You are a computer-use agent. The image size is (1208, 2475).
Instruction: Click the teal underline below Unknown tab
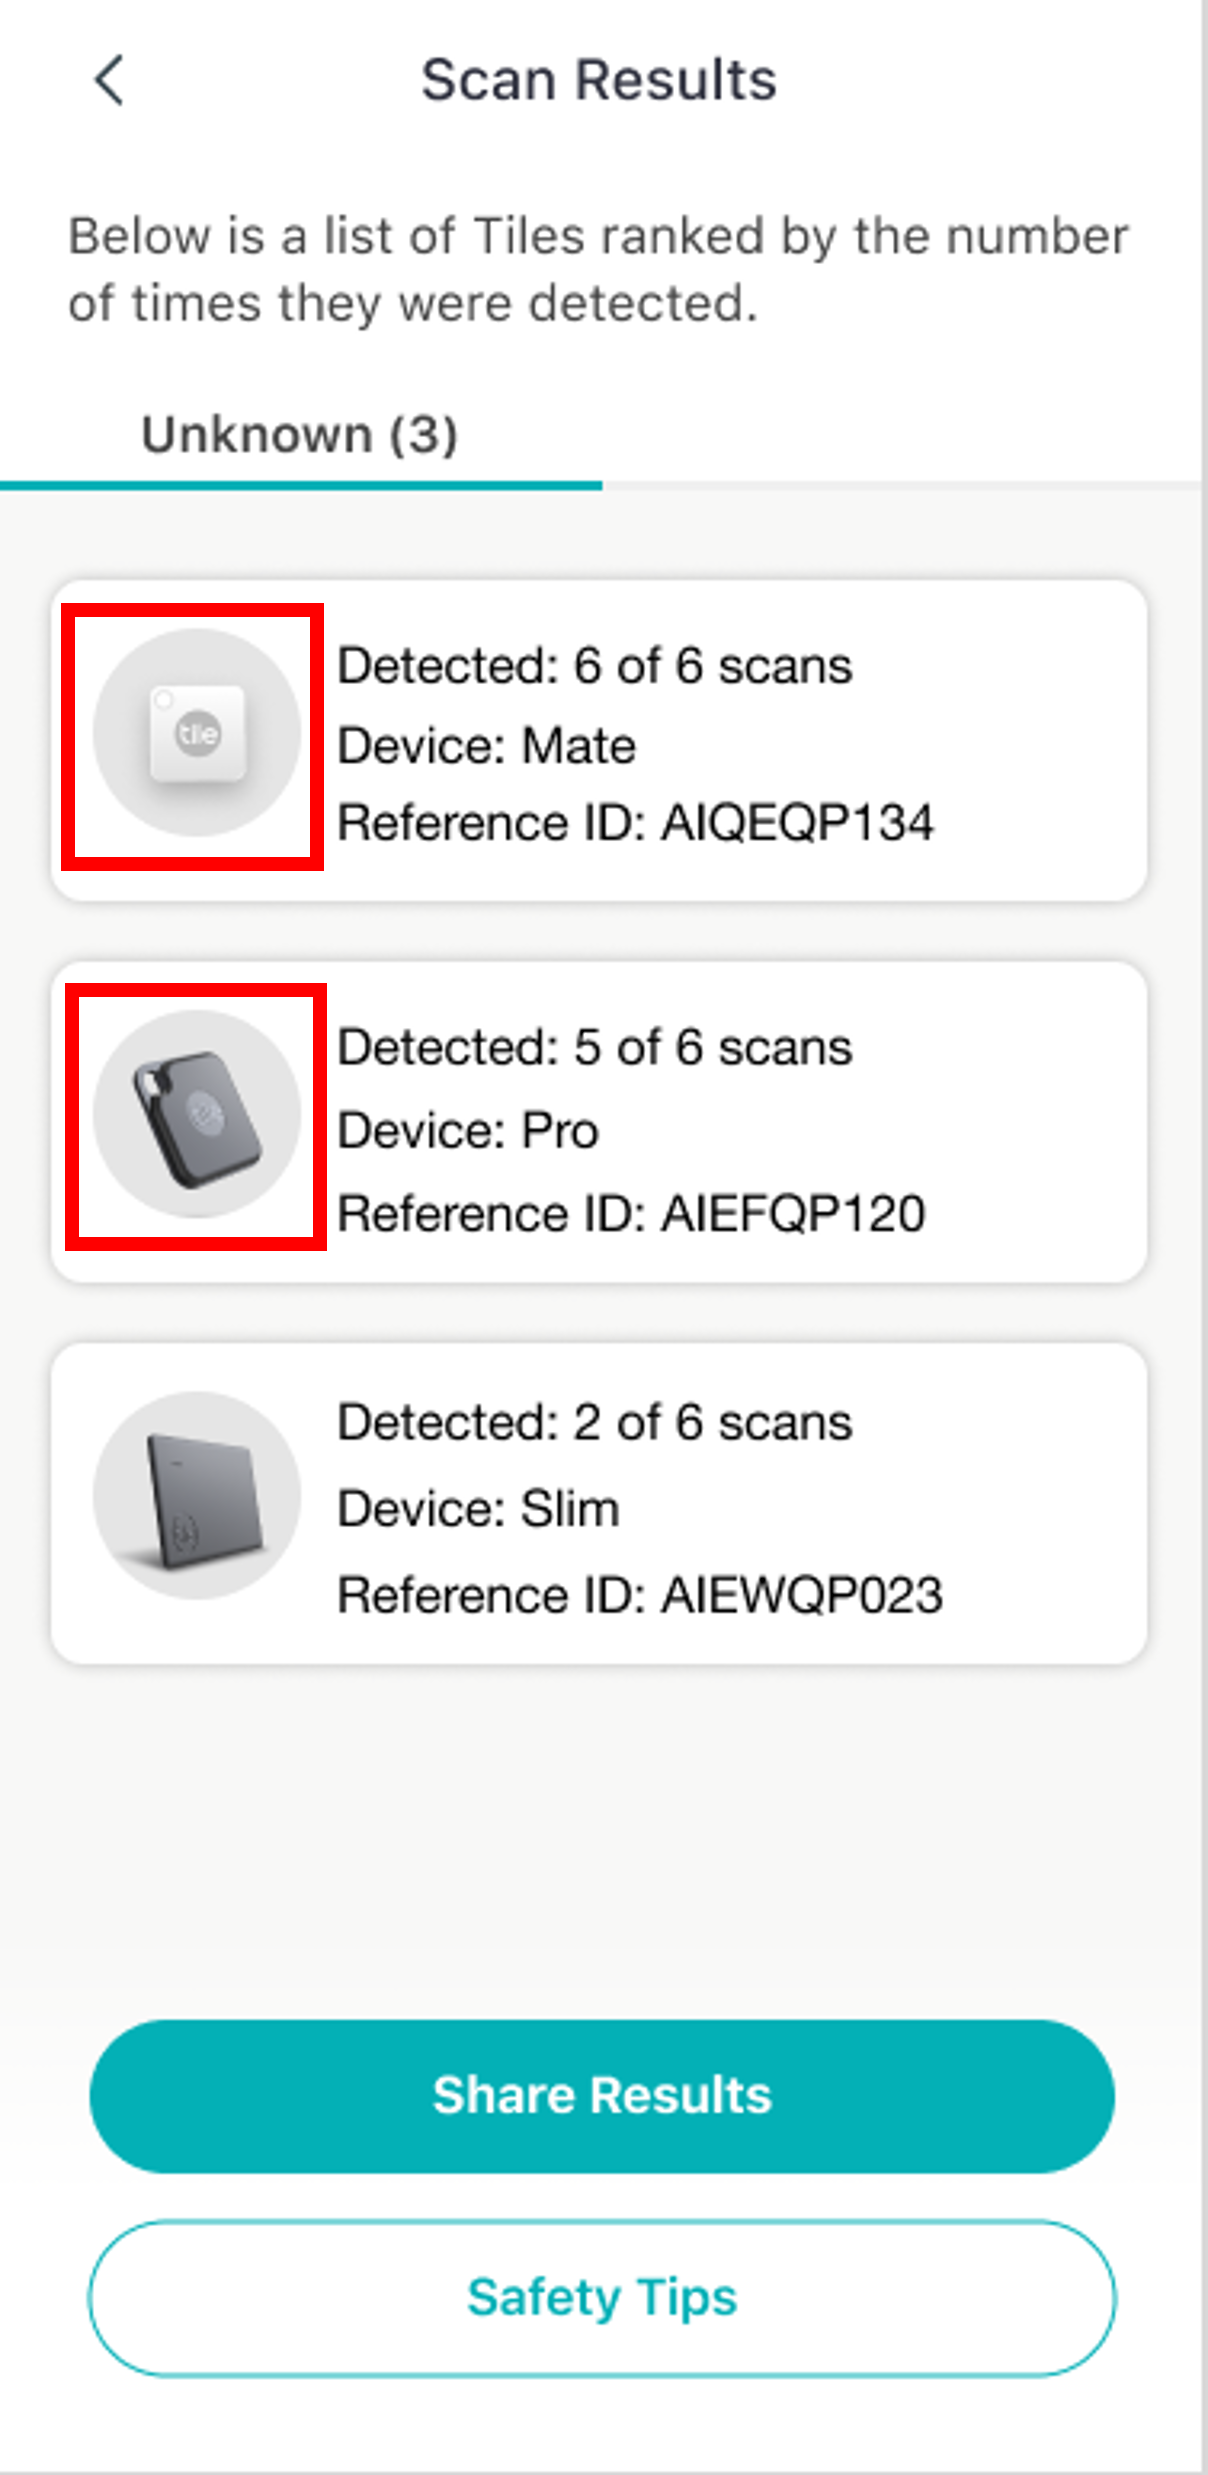(x=300, y=486)
